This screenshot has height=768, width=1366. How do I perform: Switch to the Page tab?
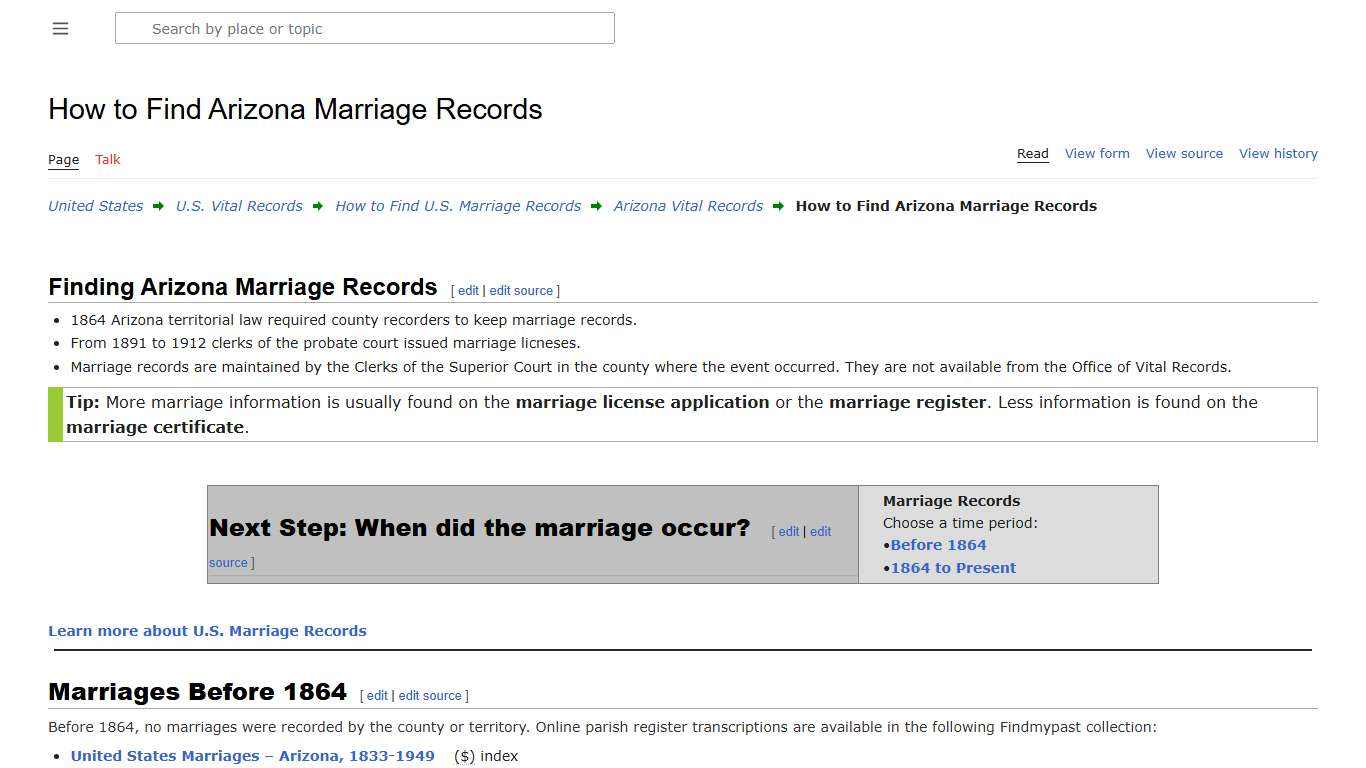(x=63, y=159)
